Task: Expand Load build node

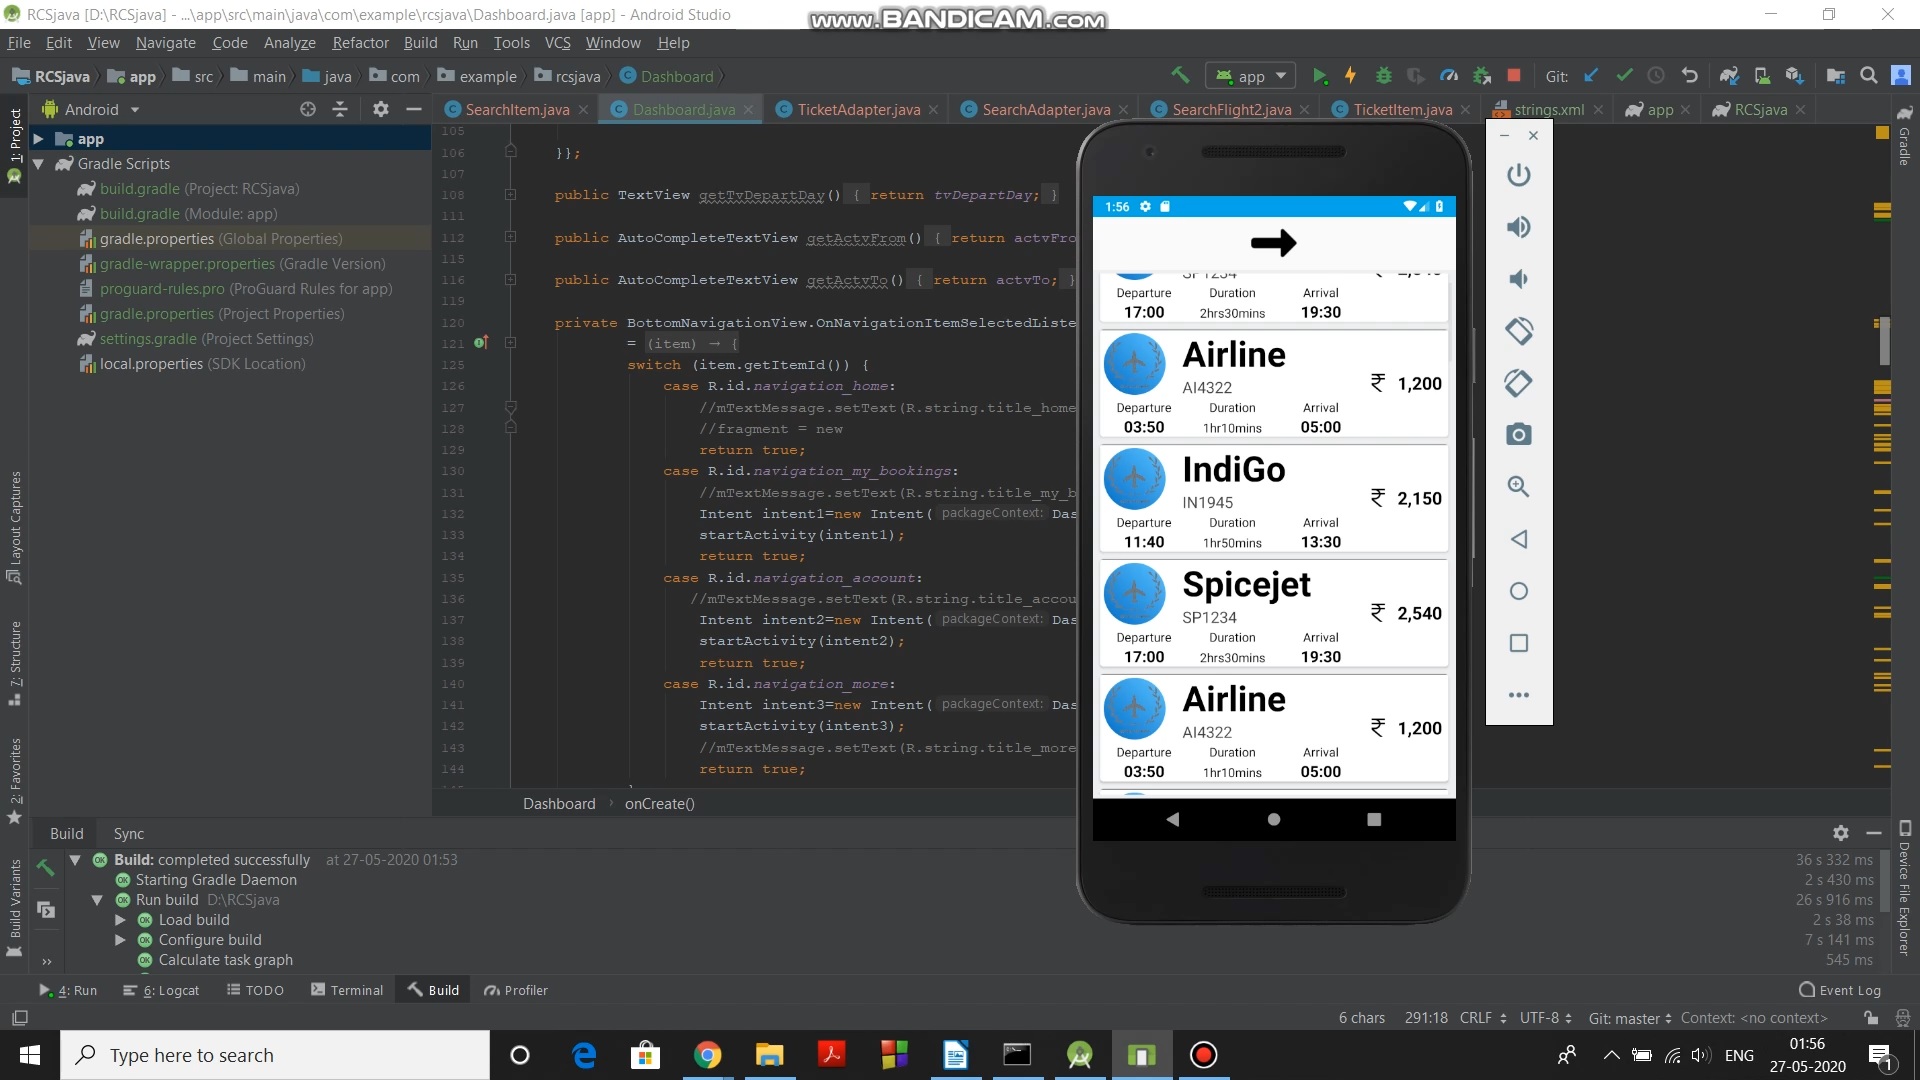Action: 120,920
